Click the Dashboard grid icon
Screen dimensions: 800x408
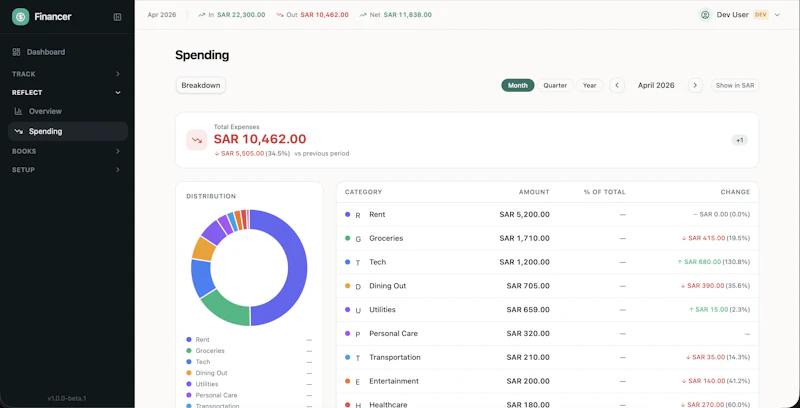click(x=16, y=52)
